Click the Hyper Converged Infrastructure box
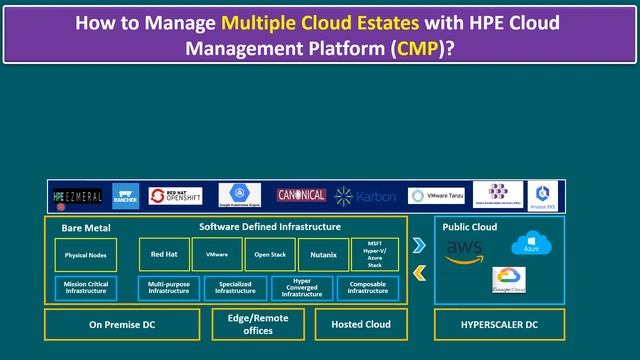Viewport: 640px width, 360px height. pyautogui.click(x=302, y=288)
